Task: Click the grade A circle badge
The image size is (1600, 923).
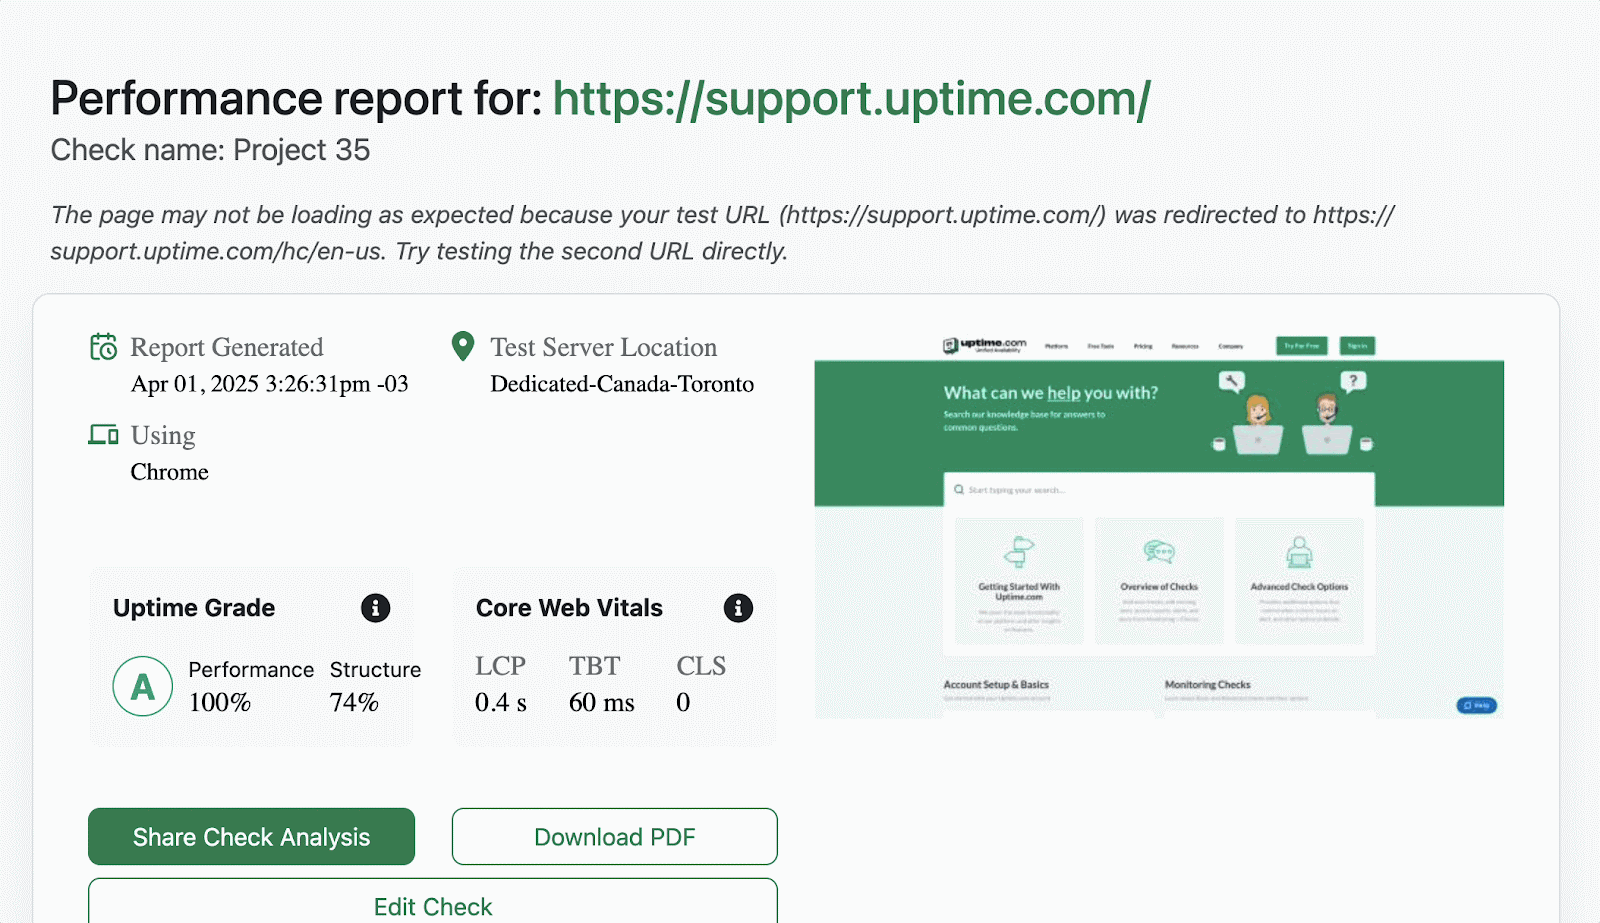Action: pyautogui.click(x=143, y=686)
